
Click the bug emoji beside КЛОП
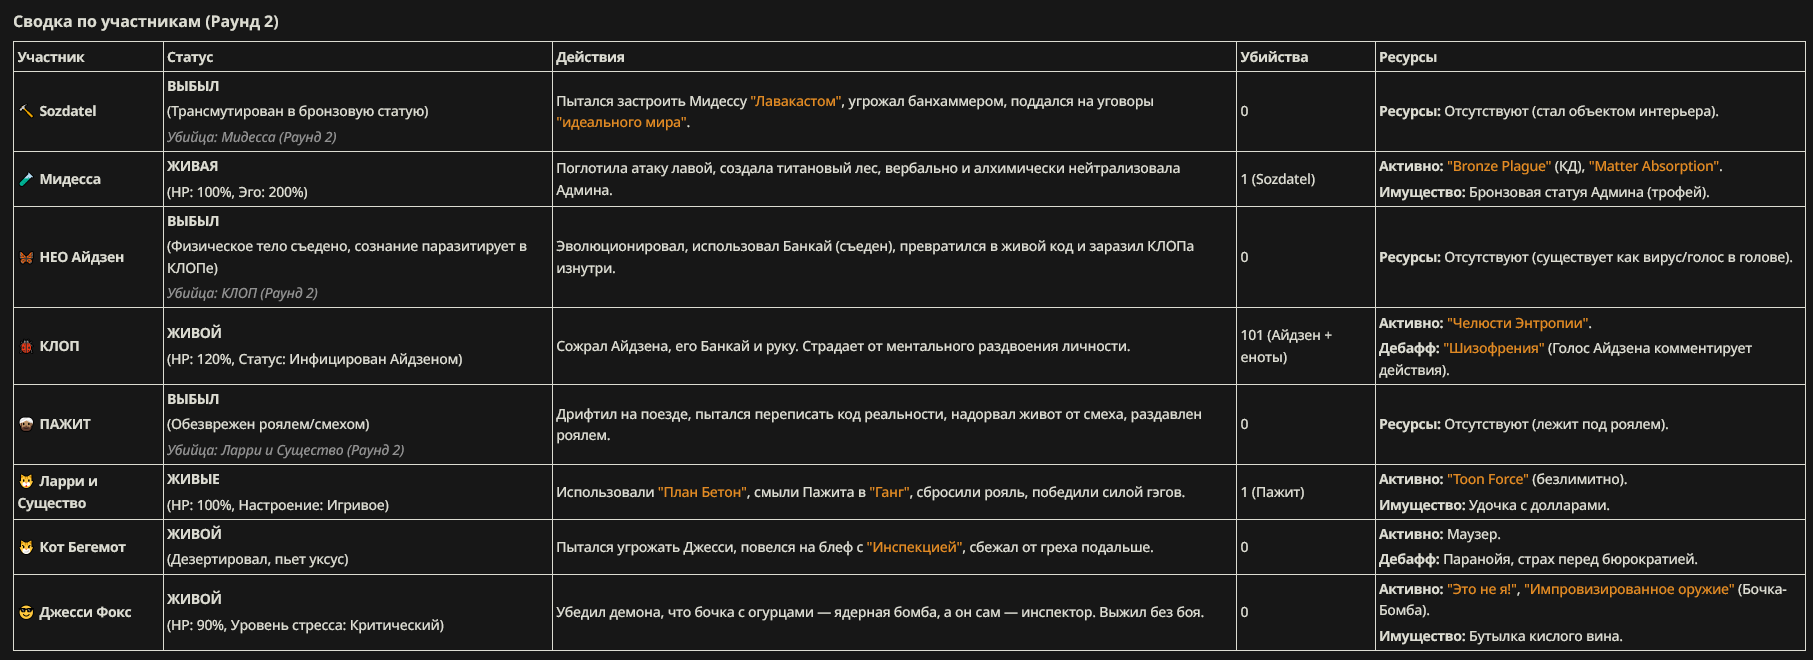26,346
